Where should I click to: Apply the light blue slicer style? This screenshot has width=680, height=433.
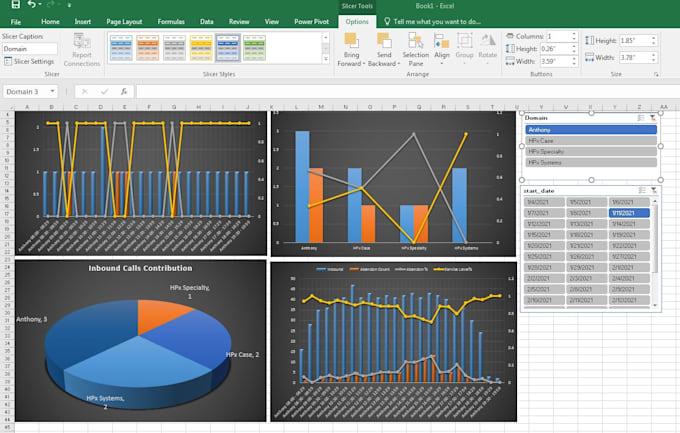tap(121, 48)
